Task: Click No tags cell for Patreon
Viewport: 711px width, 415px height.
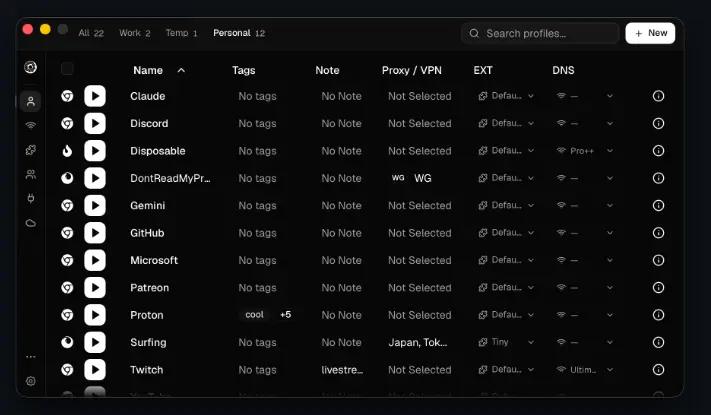Action: pyautogui.click(x=257, y=288)
